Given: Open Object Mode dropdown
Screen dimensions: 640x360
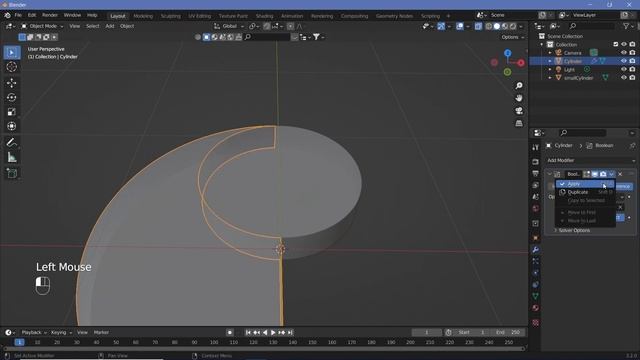Looking at the screenshot, I should (x=42, y=26).
